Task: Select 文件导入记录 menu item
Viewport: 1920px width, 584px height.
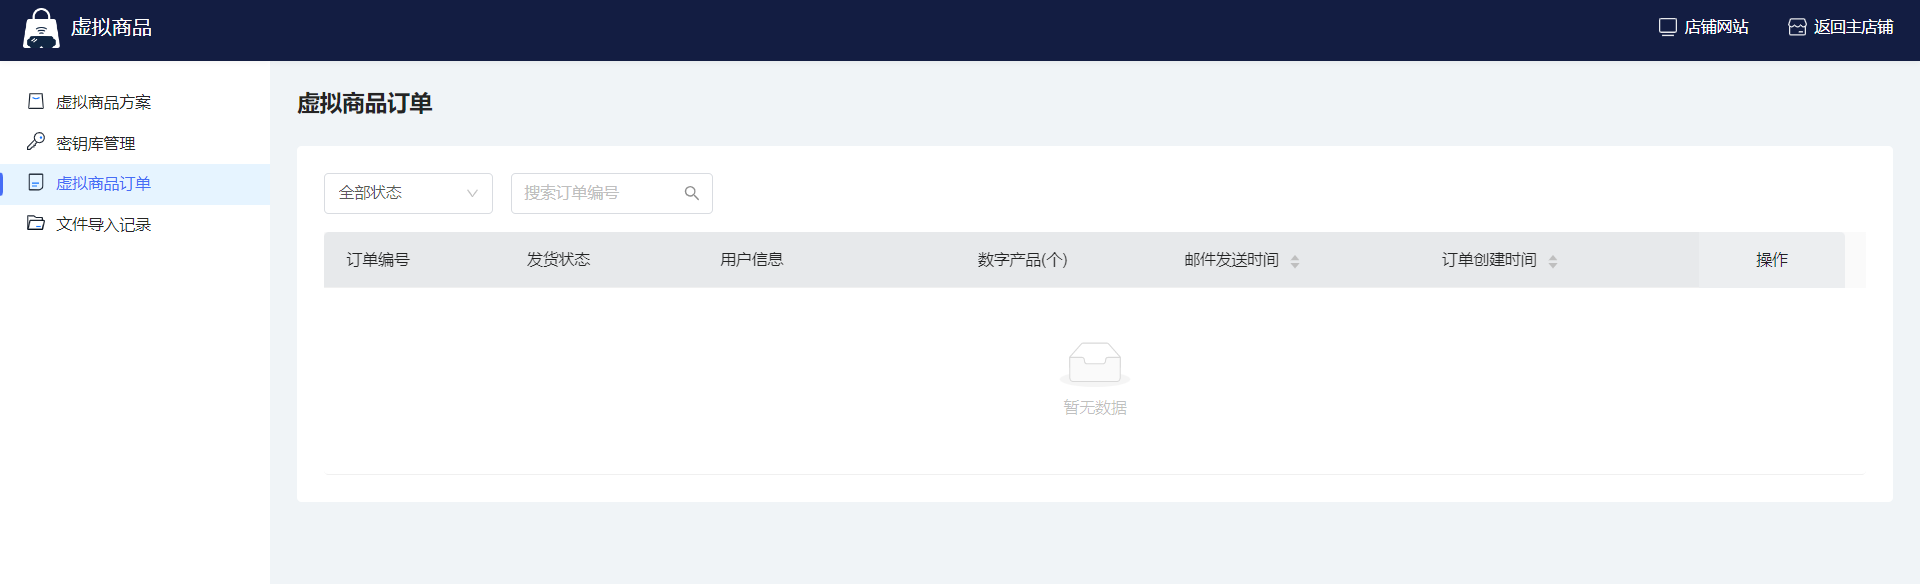Action: (103, 224)
